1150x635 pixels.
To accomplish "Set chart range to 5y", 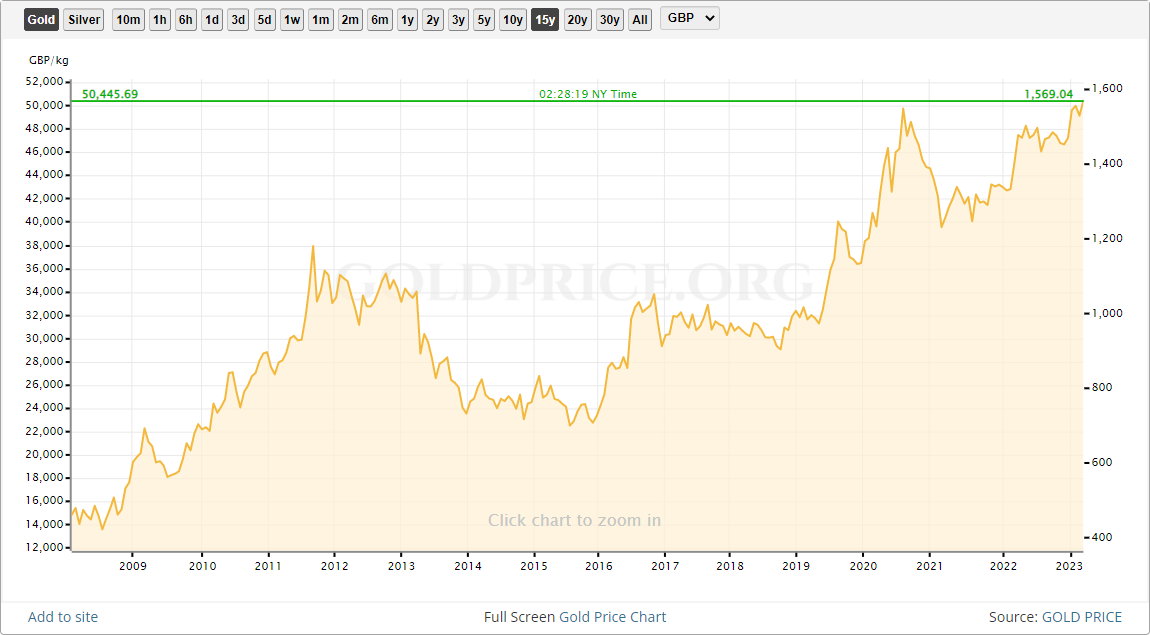I will coord(484,20).
